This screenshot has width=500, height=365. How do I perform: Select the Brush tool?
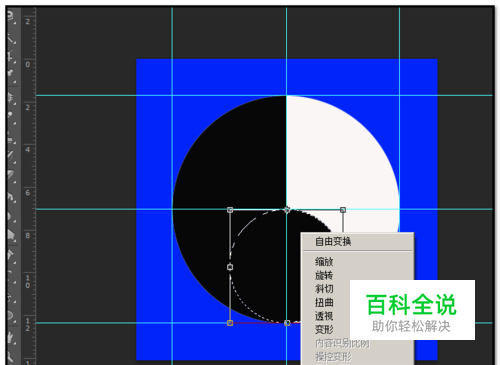point(11,117)
